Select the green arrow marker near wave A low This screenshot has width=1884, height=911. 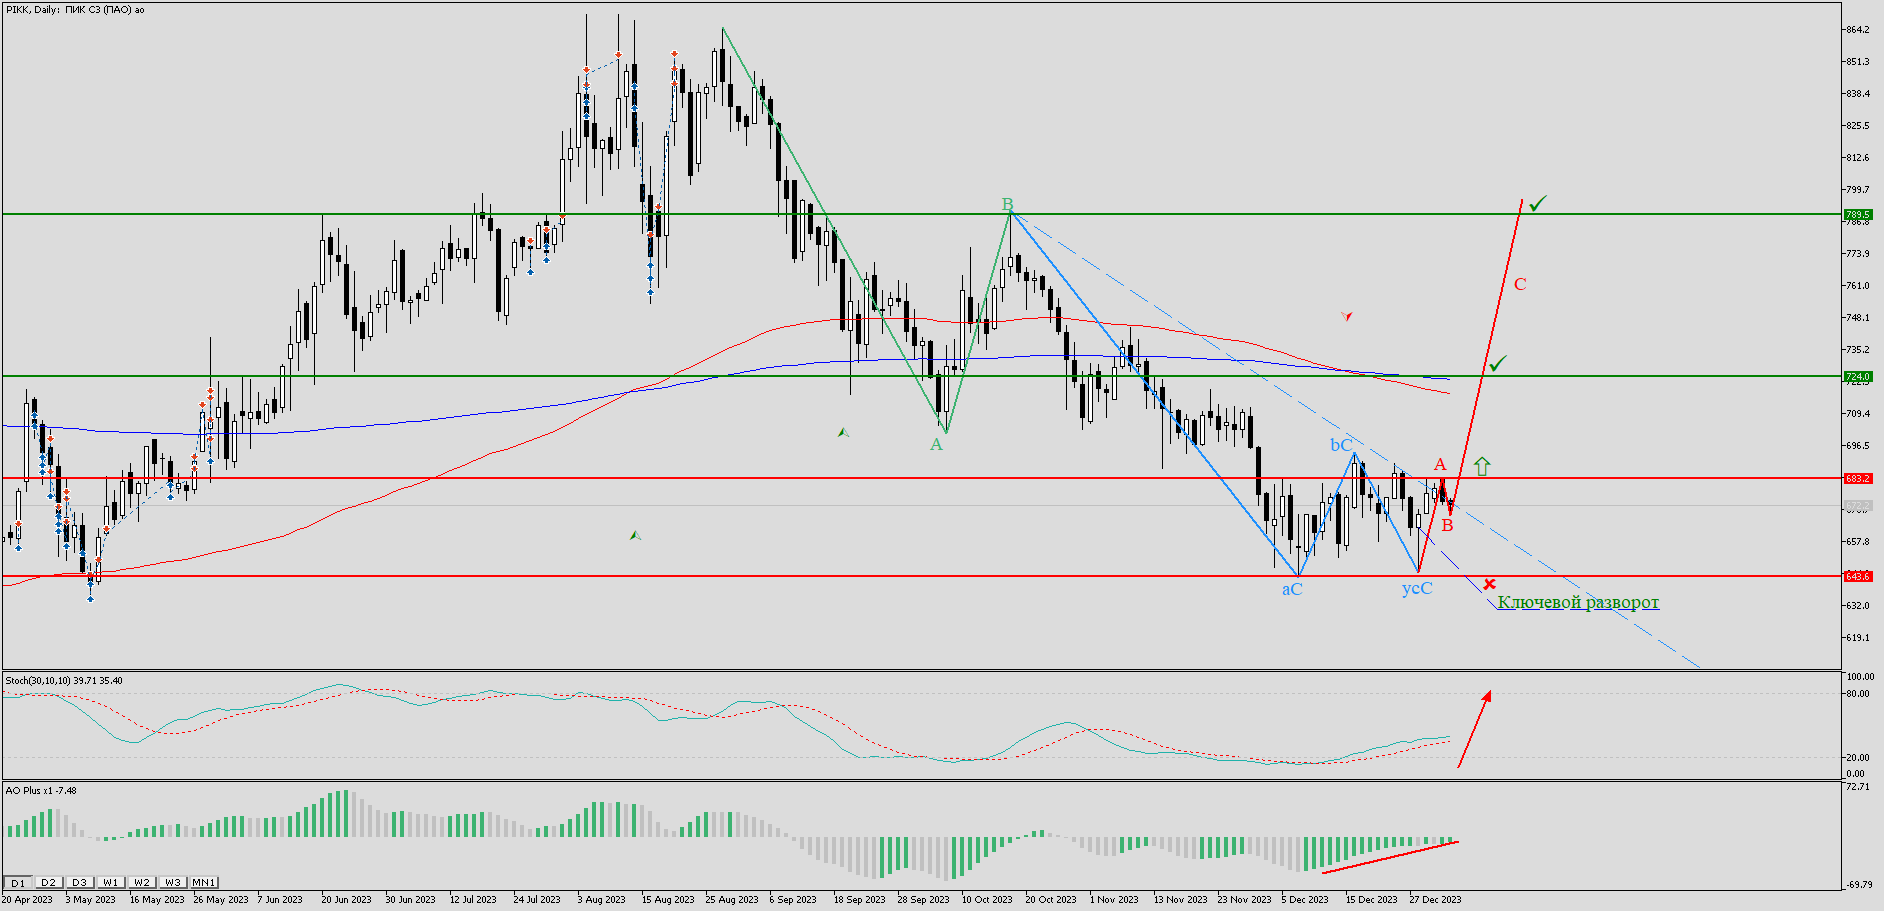843,432
